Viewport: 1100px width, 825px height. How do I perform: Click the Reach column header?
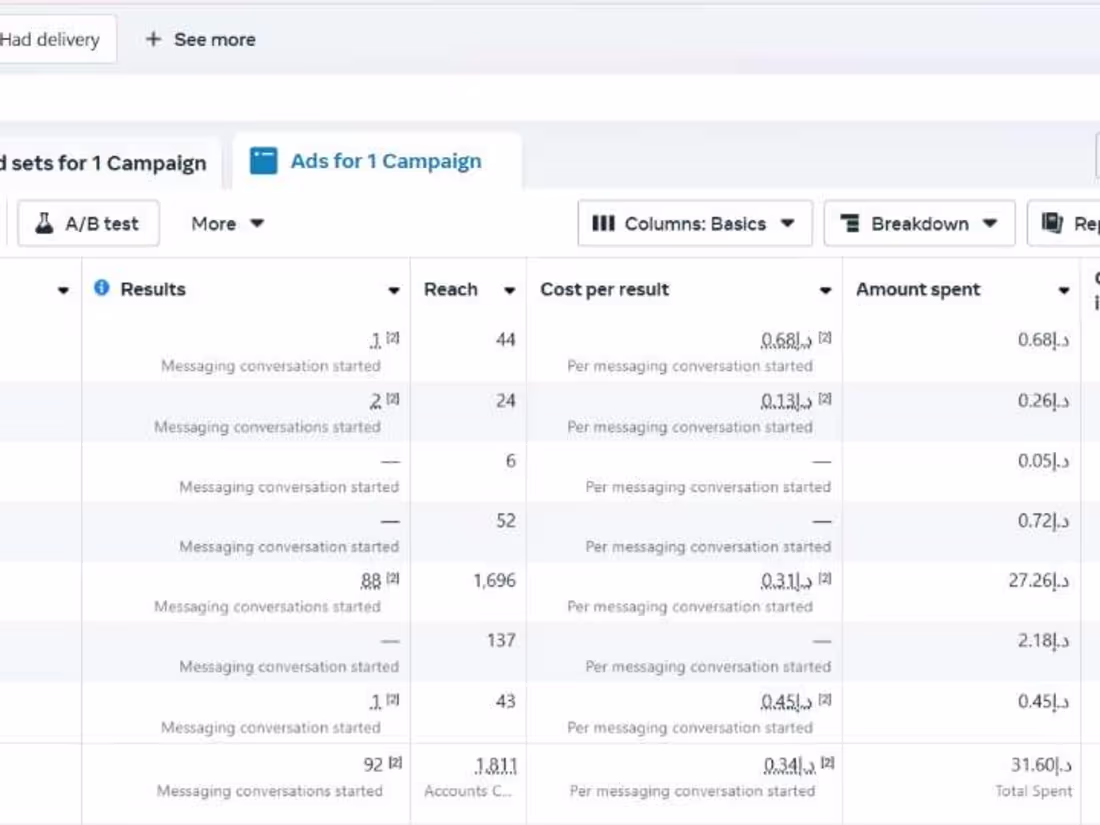[x=450, y=289]
